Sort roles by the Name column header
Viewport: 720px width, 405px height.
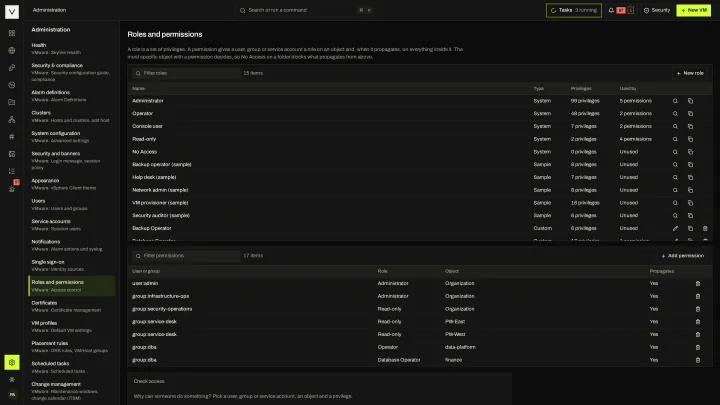point(139,89)
